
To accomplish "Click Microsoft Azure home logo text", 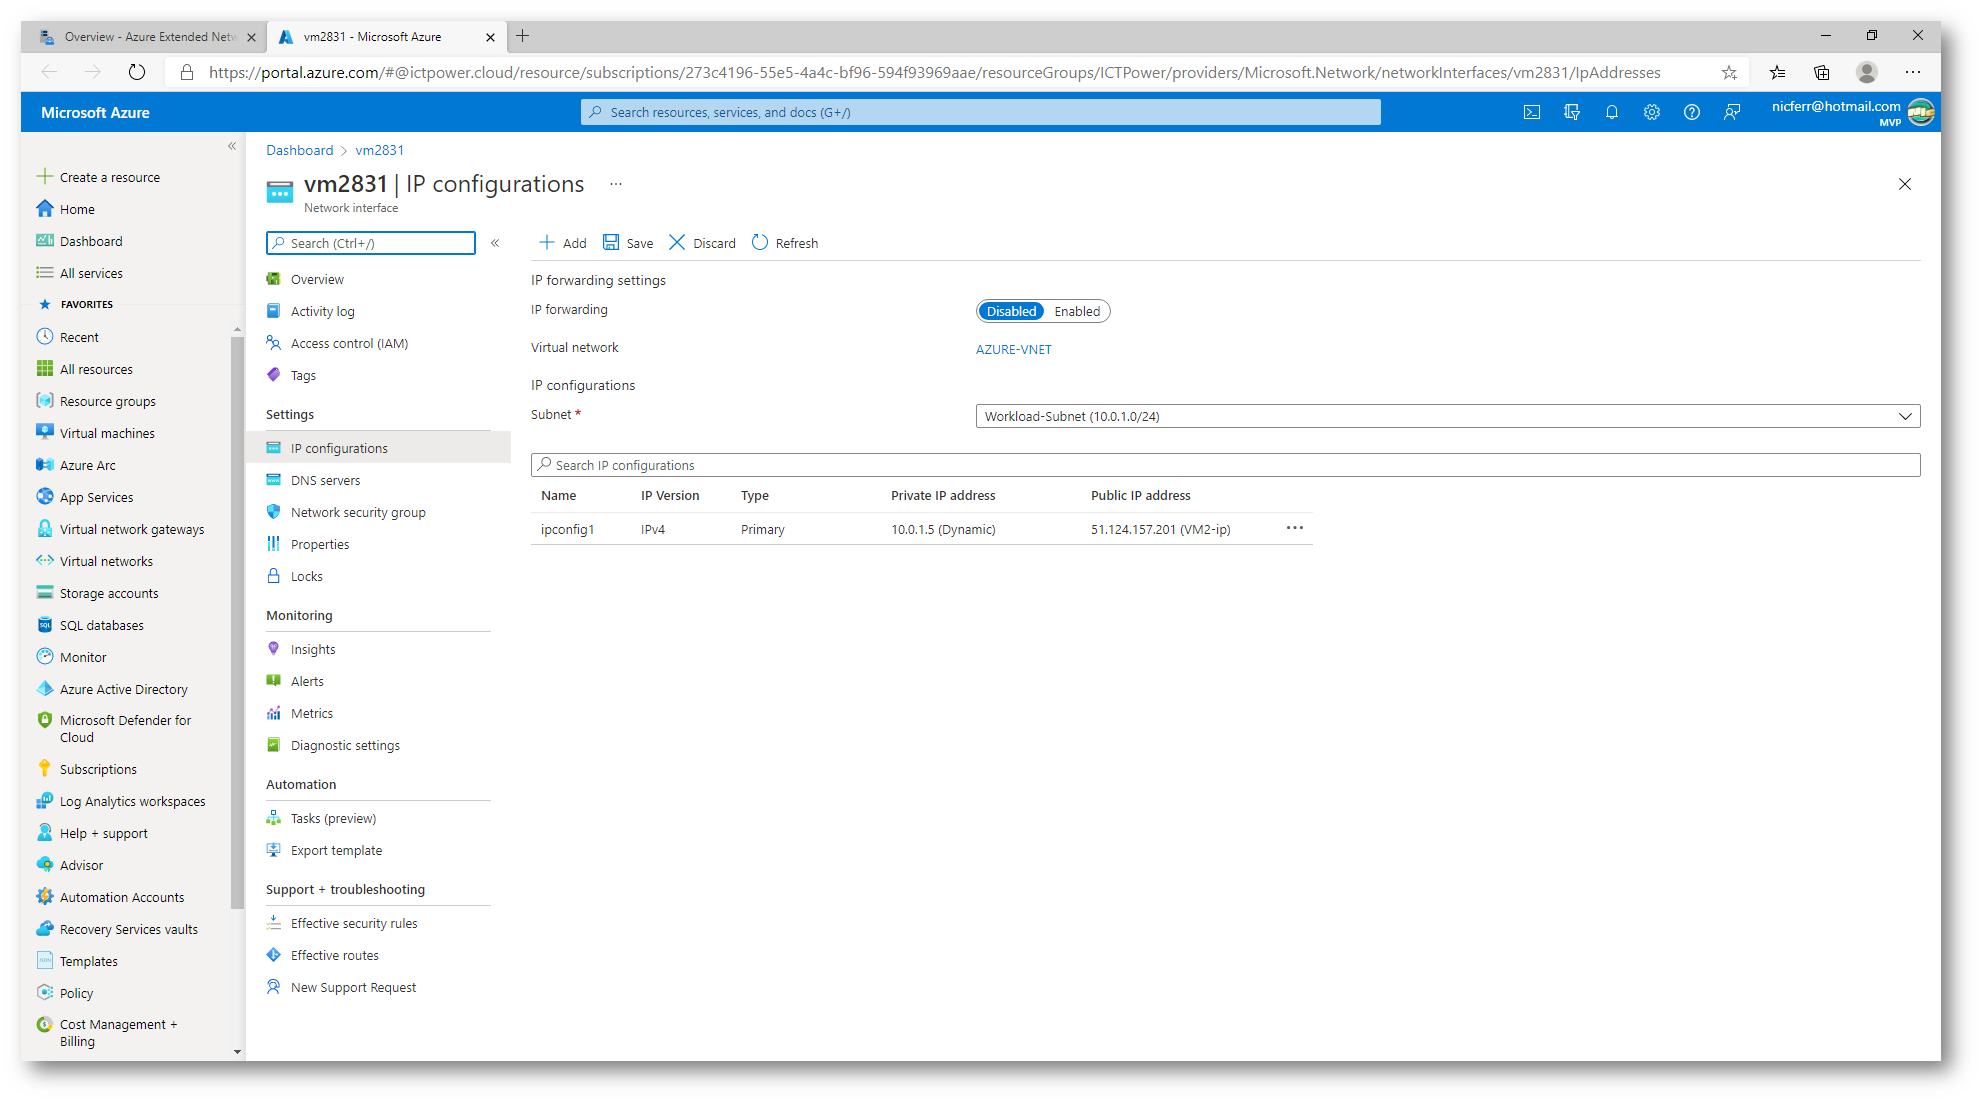I will (95, 113).
